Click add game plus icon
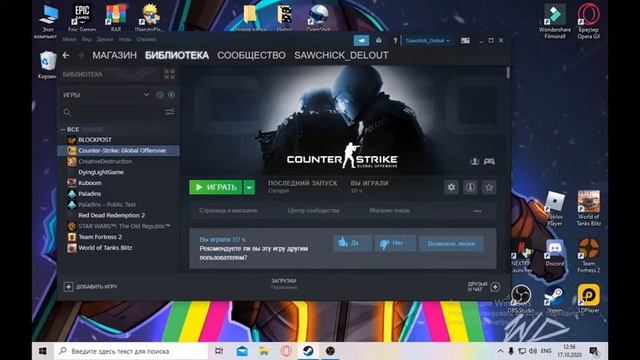This screenshot has width=640, height=360. coord(68,287)
